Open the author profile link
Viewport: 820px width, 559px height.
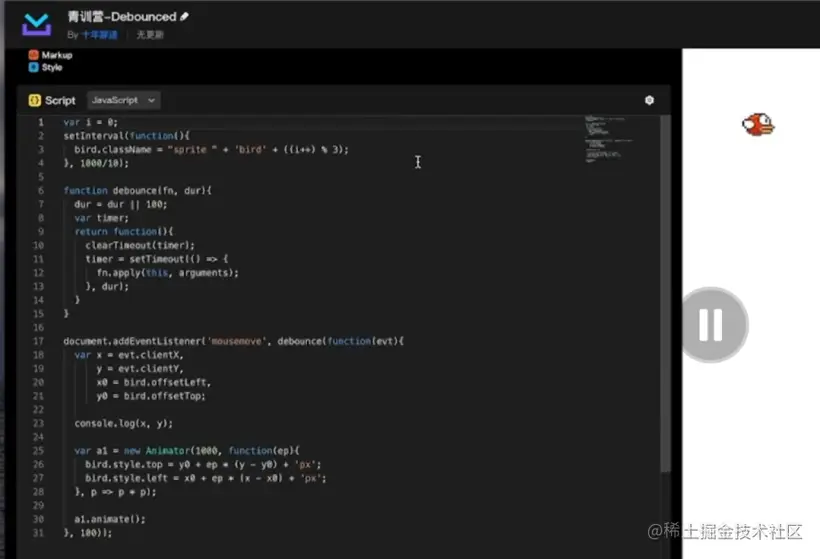99,35
